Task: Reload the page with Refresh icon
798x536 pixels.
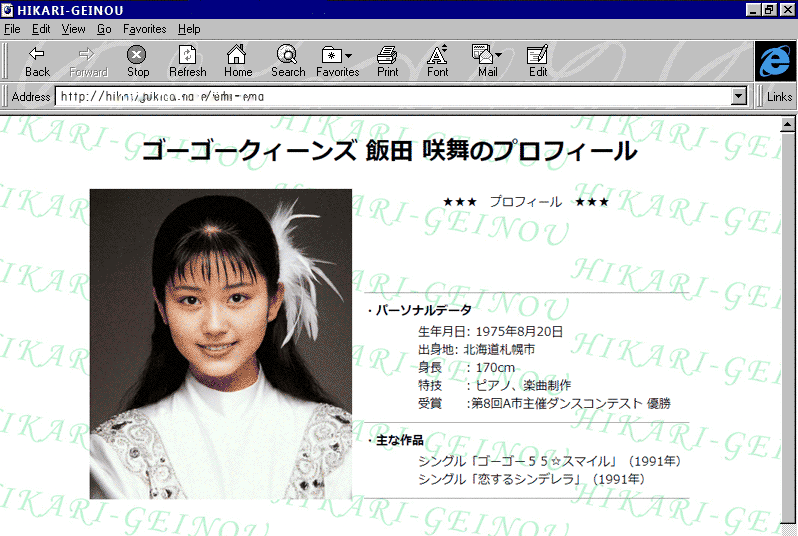Action: pos(187,54)
